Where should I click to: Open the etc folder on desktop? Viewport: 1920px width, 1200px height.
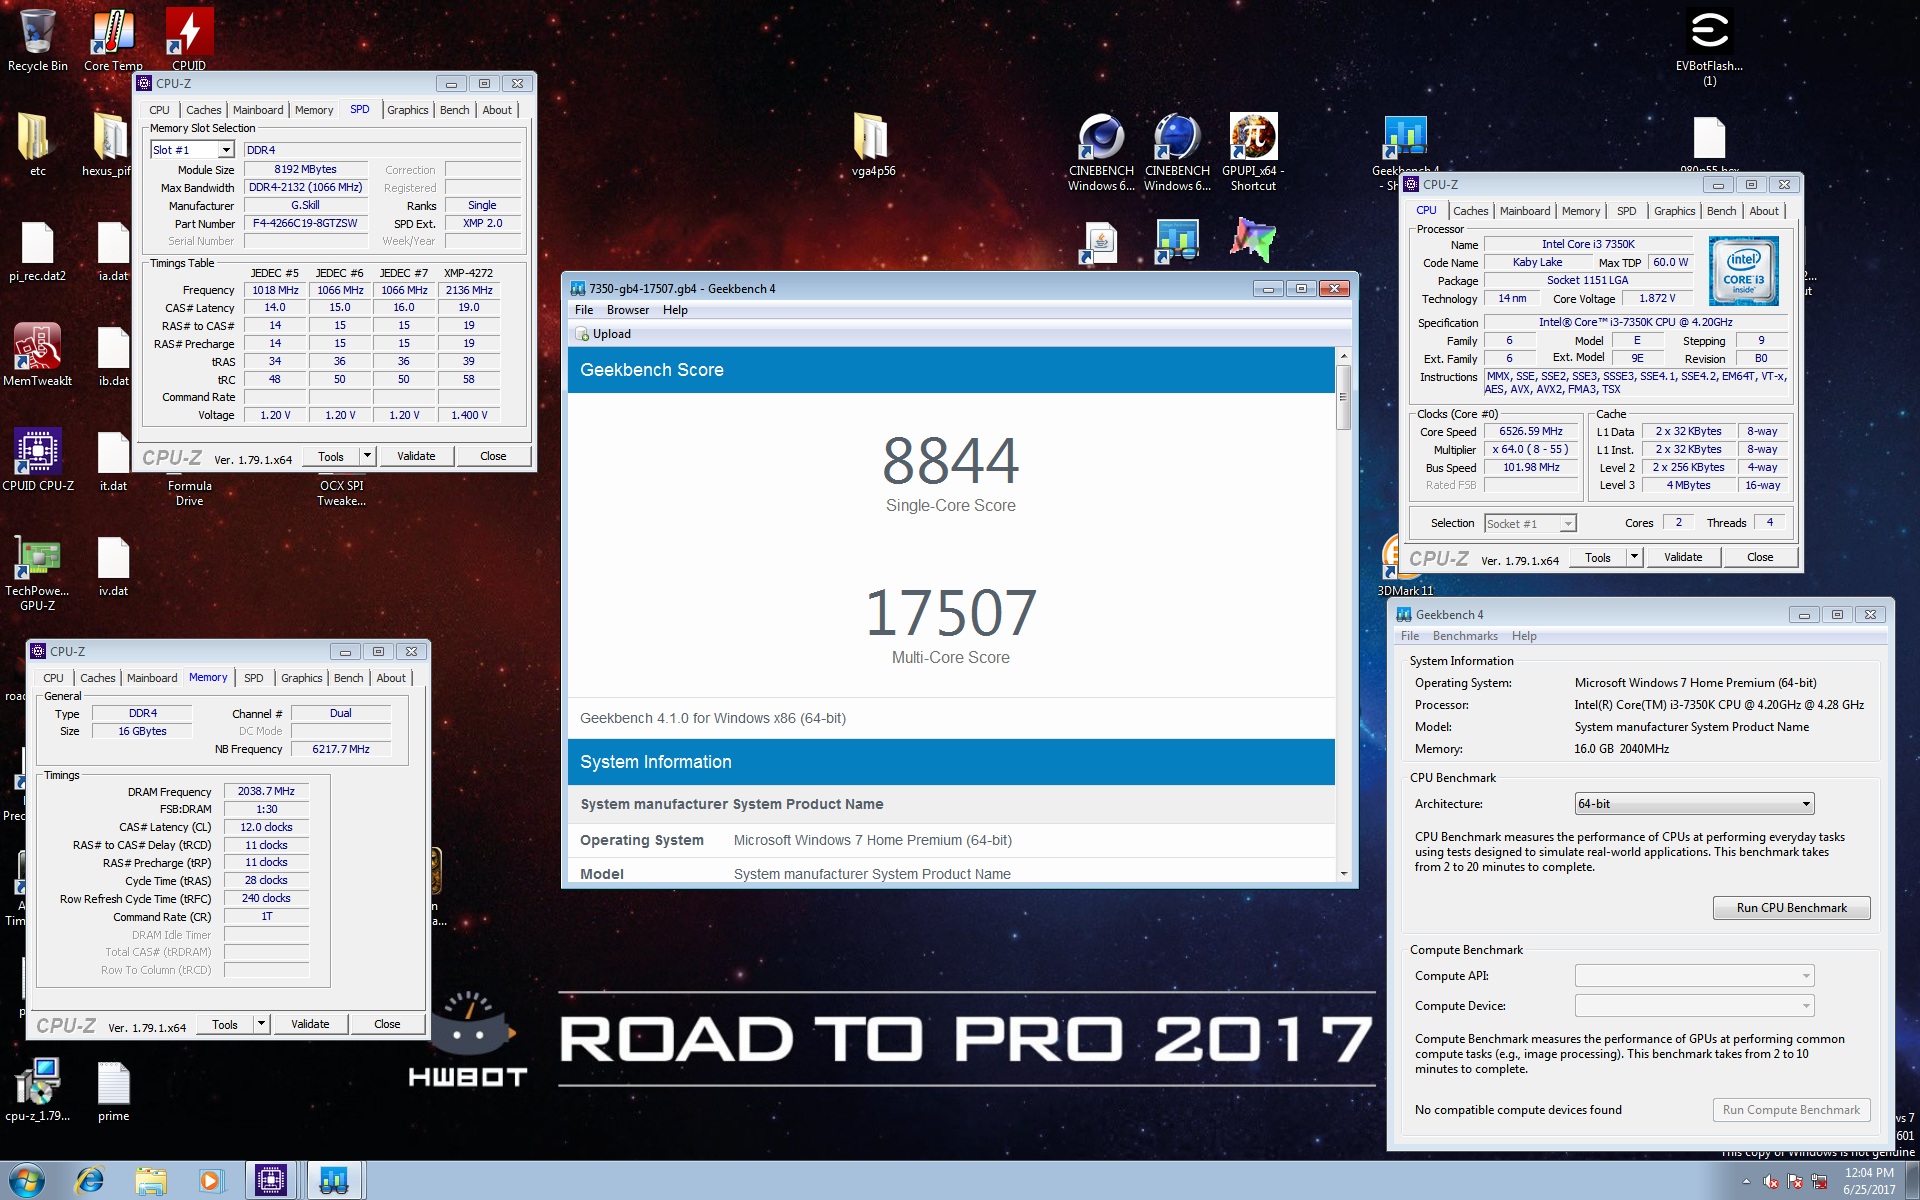tap(37, 144)
